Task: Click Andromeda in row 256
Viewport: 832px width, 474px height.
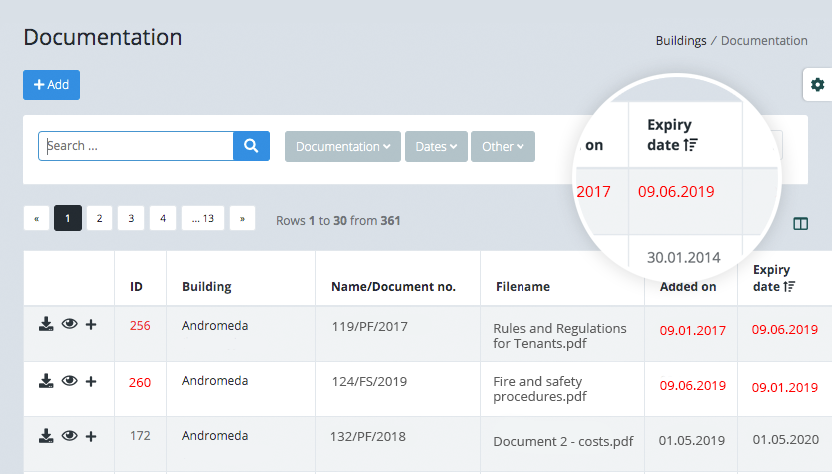Action: coord(215,325)
